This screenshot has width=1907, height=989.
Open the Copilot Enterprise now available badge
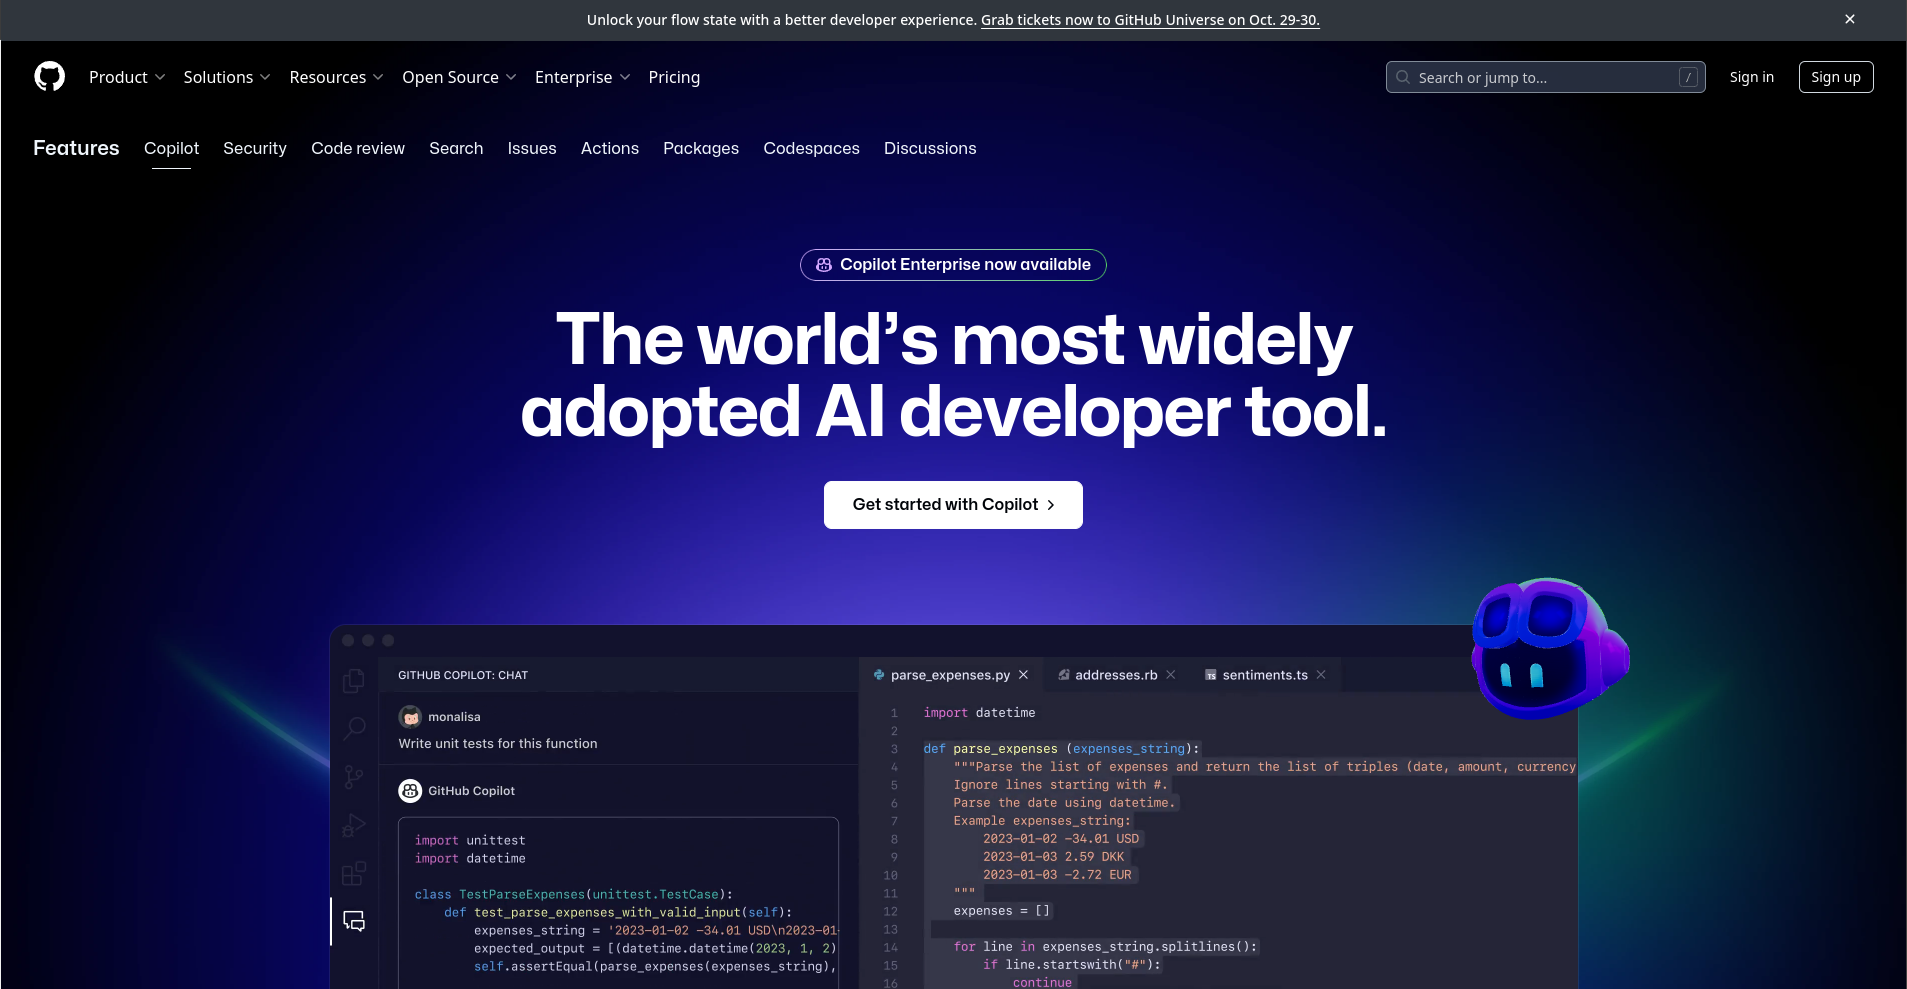click(953, 265)
